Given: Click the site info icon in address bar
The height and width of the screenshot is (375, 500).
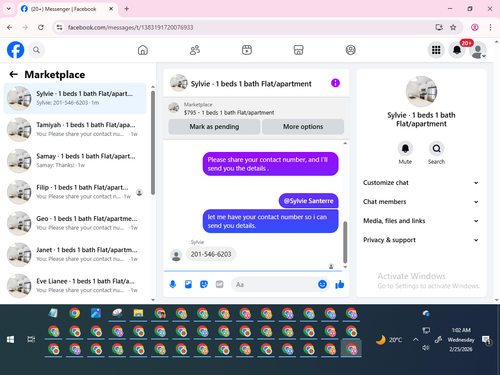Looking at the screenshot, I should pyautogui.click(x=59, y=27).
